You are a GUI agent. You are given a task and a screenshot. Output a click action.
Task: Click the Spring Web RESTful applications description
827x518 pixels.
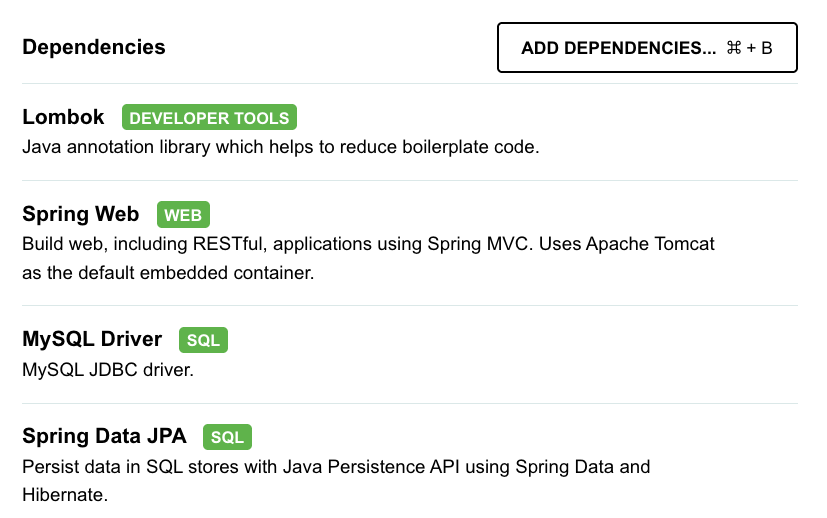[368, 244]
